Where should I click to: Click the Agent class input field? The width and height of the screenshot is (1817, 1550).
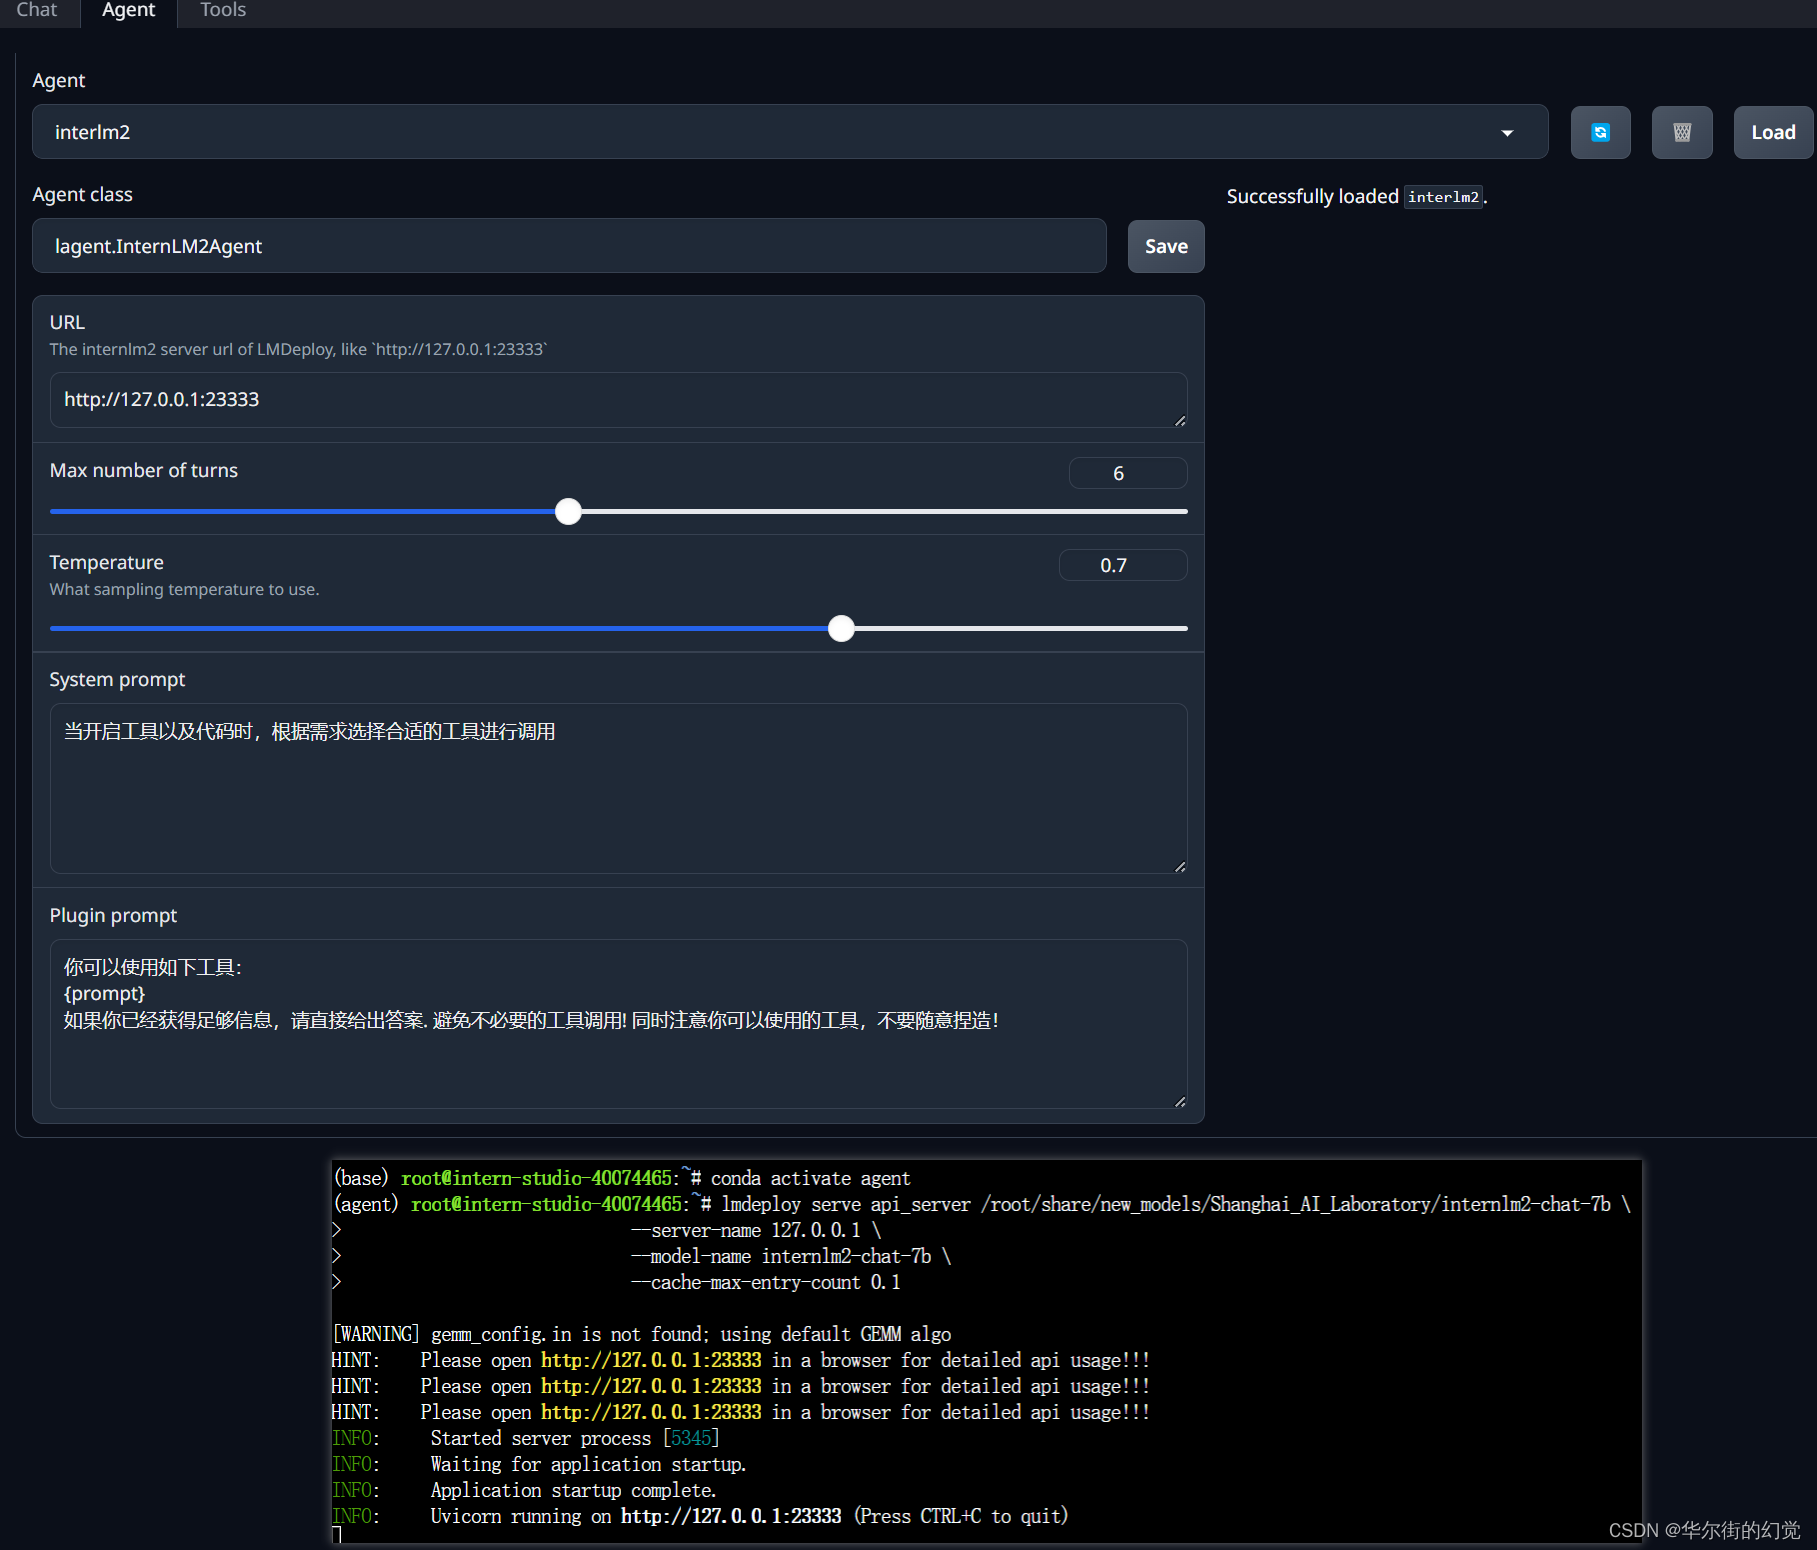569,246
